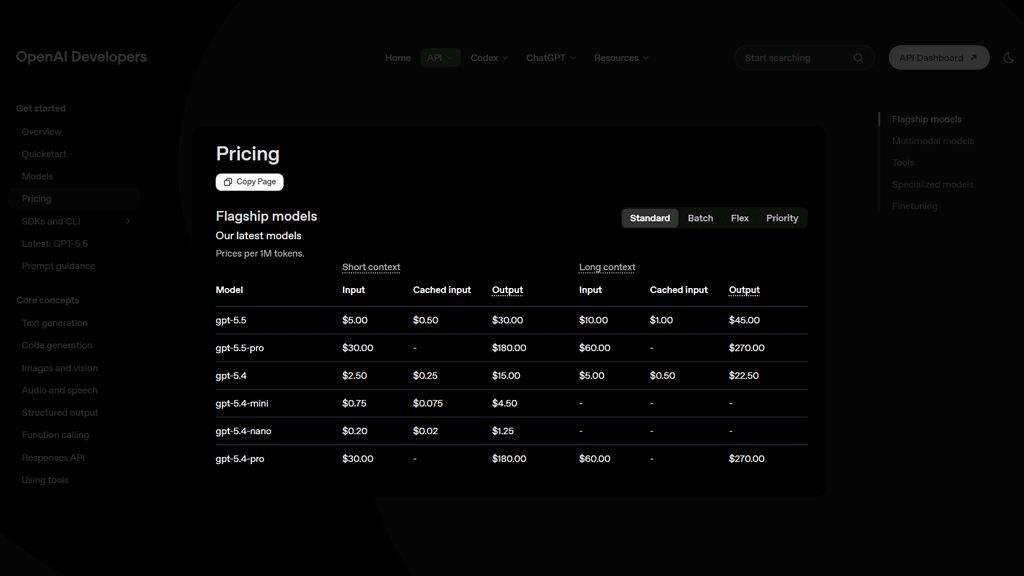Open Models in sidebar

37,176
